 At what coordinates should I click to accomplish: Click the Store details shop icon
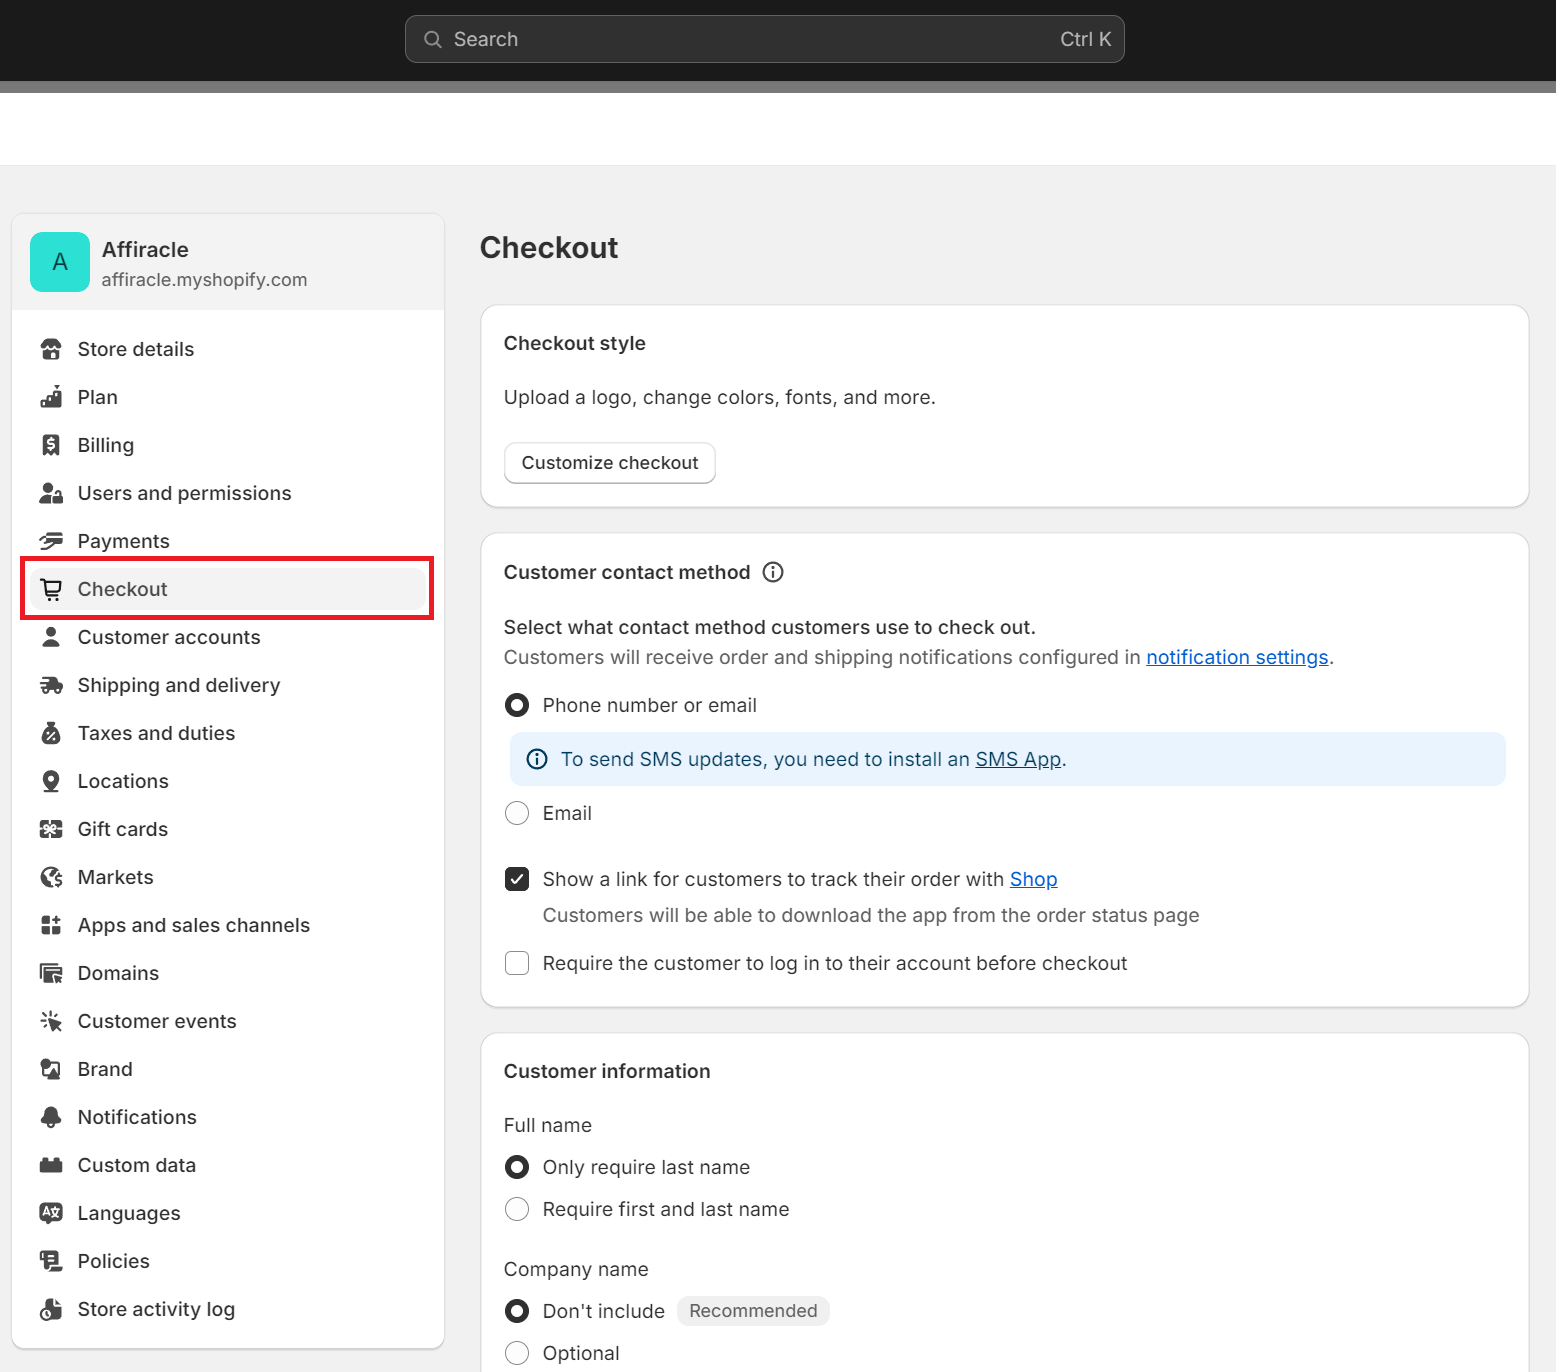click(x=51, y=349)
